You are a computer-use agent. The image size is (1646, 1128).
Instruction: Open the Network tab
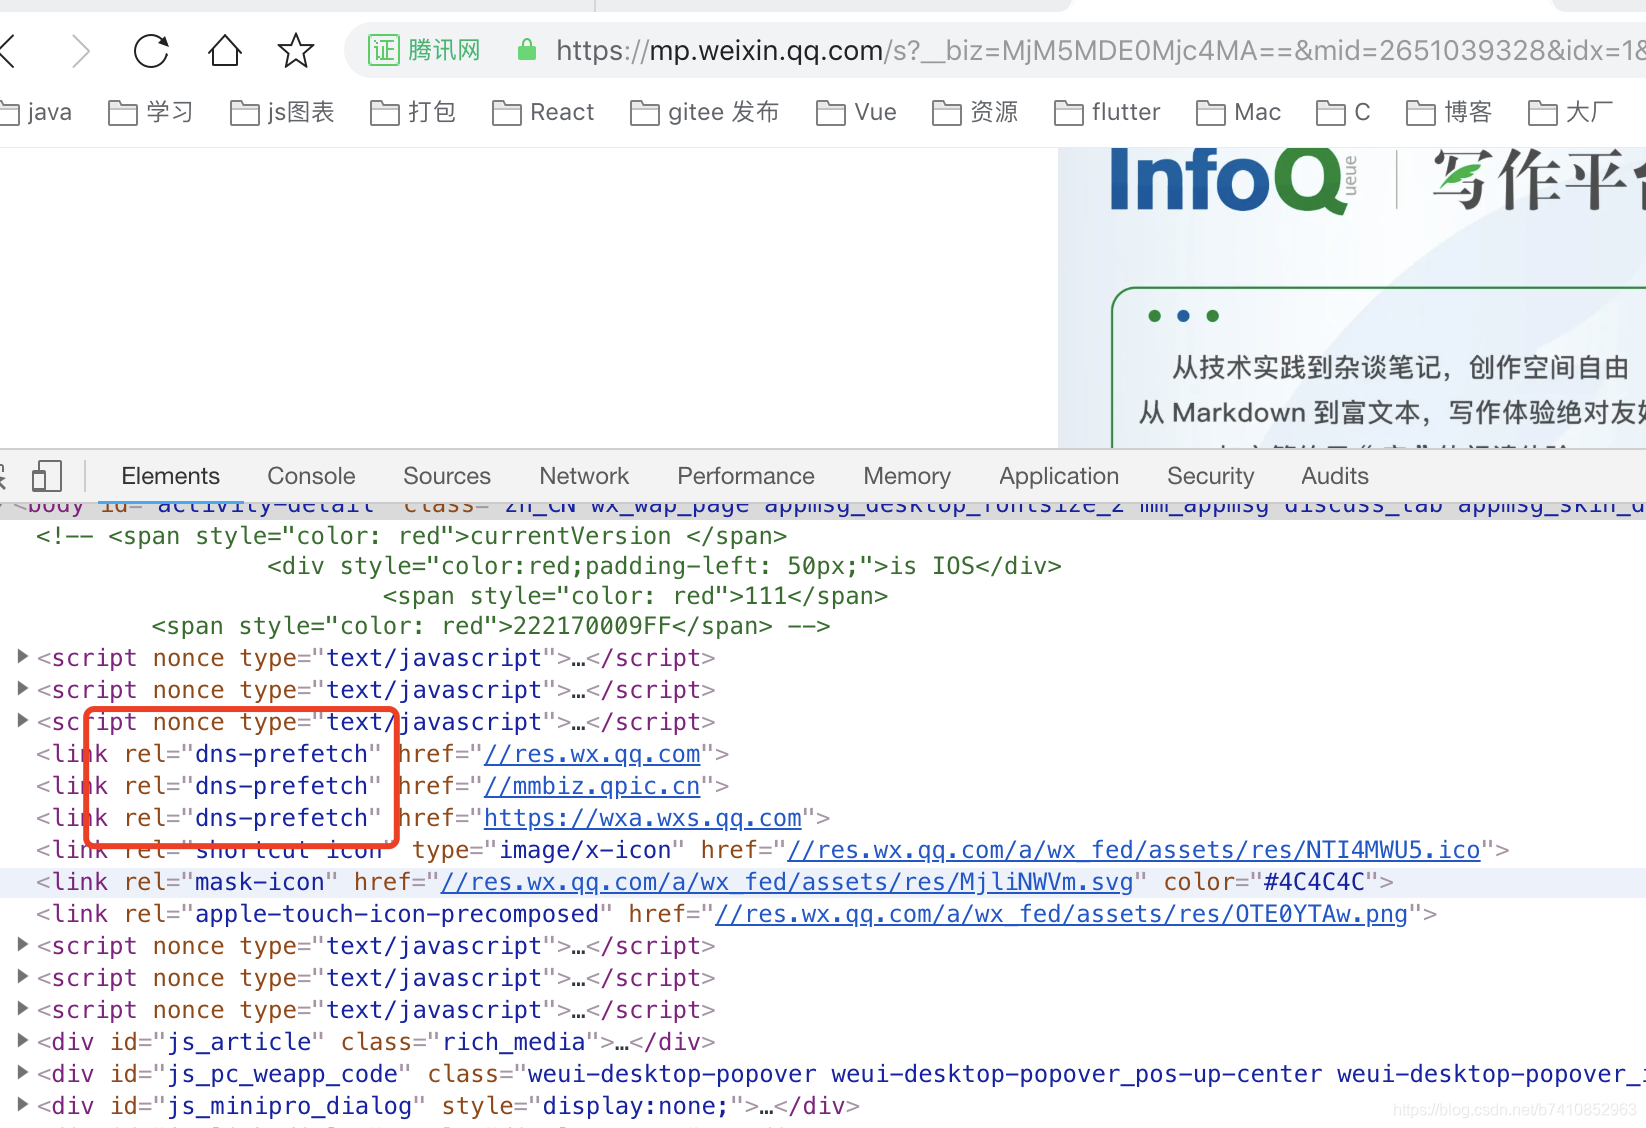point(584,476)
